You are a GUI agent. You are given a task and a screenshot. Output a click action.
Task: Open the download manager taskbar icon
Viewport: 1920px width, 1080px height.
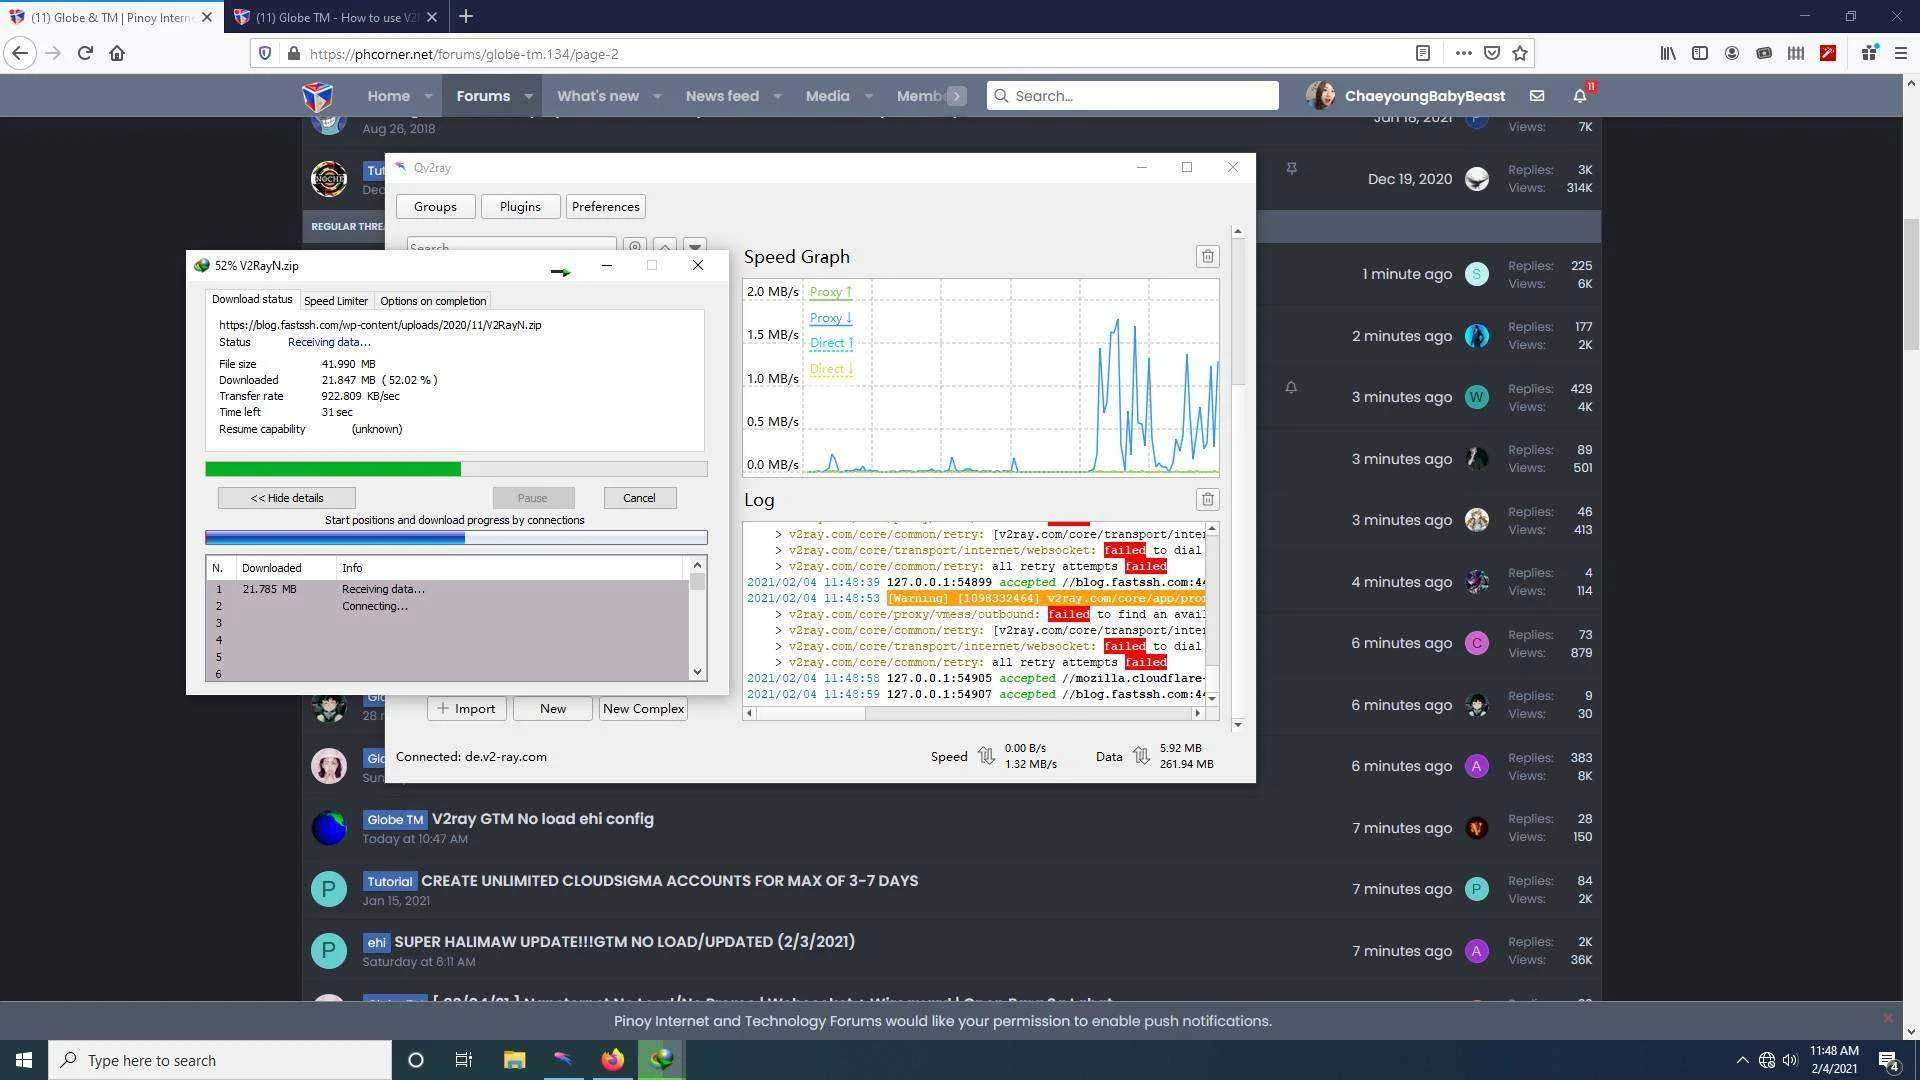pyautogui.click(x=661, y=1060)
